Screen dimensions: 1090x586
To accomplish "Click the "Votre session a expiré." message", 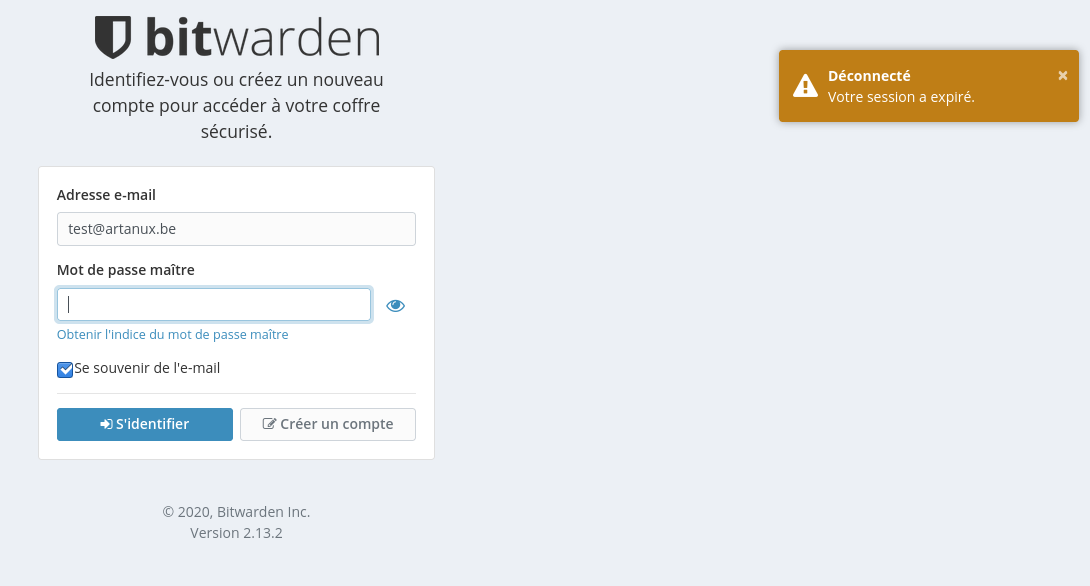I will click(x=901, y=97).
